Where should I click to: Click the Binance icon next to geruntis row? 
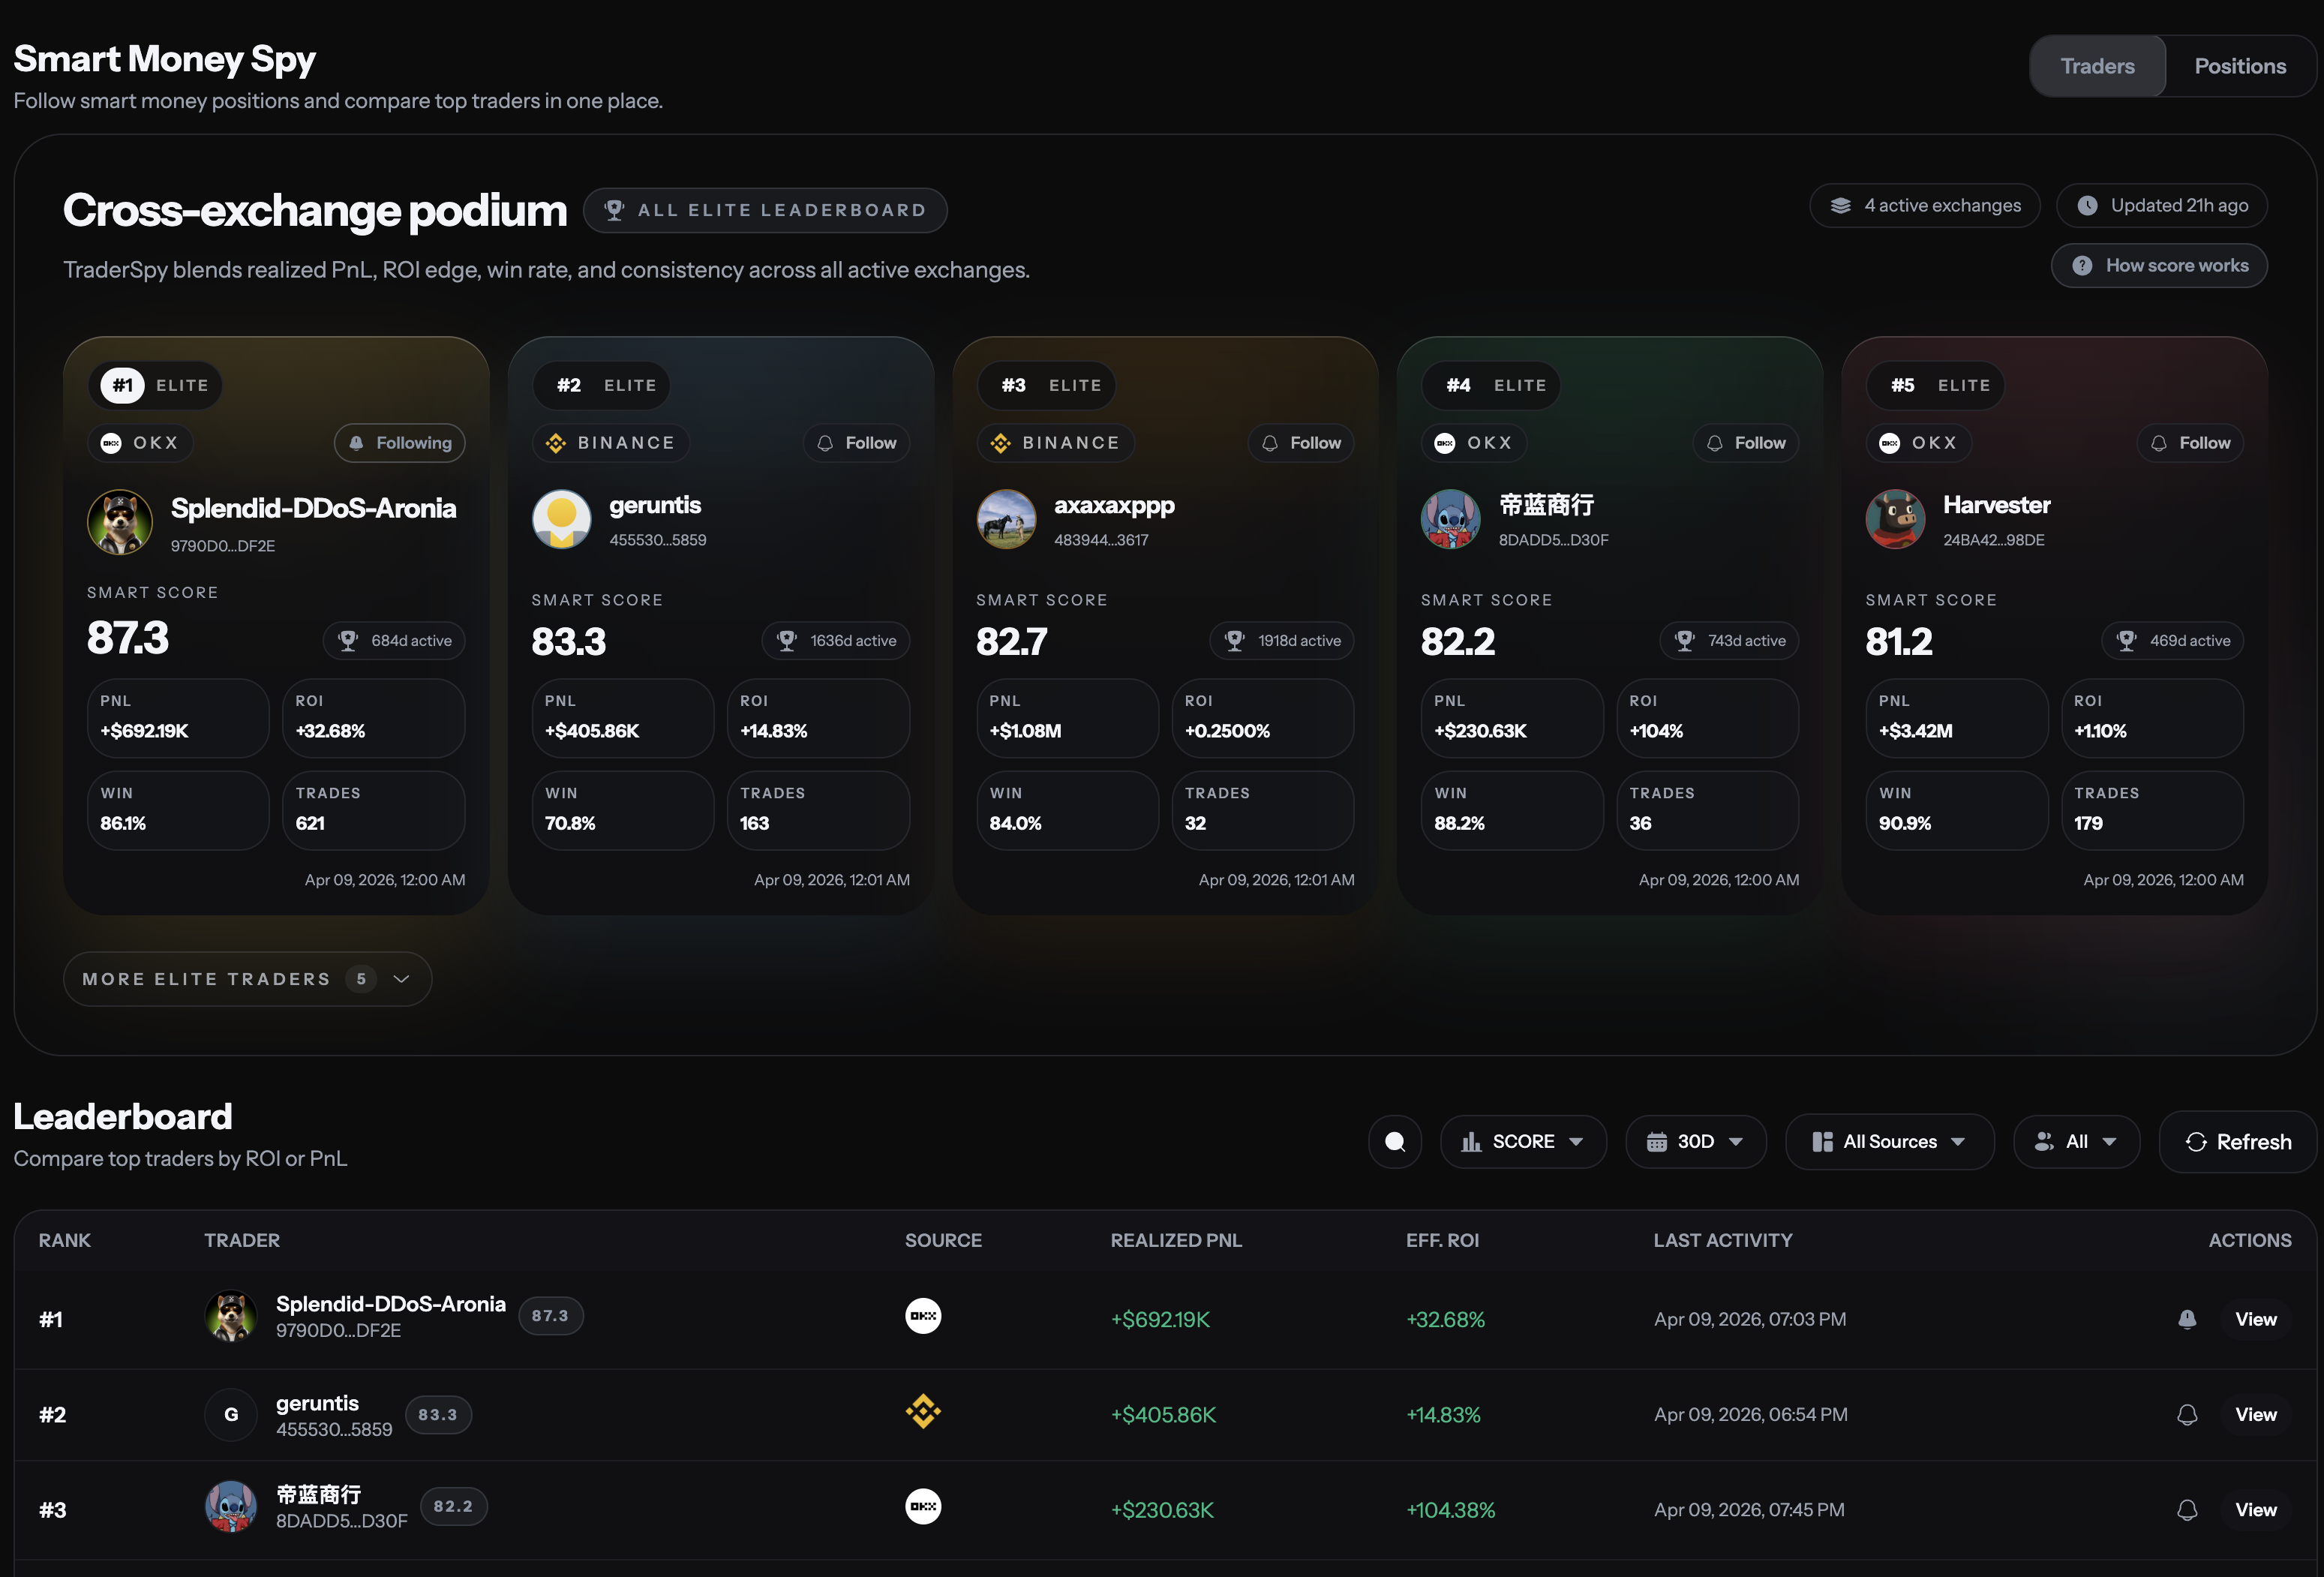923,1412
